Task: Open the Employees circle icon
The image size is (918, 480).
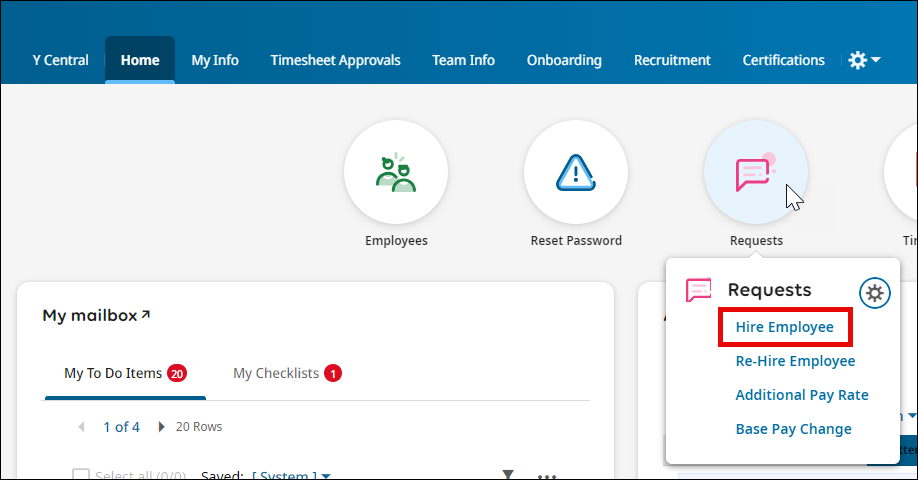Action: pos(396,172)
